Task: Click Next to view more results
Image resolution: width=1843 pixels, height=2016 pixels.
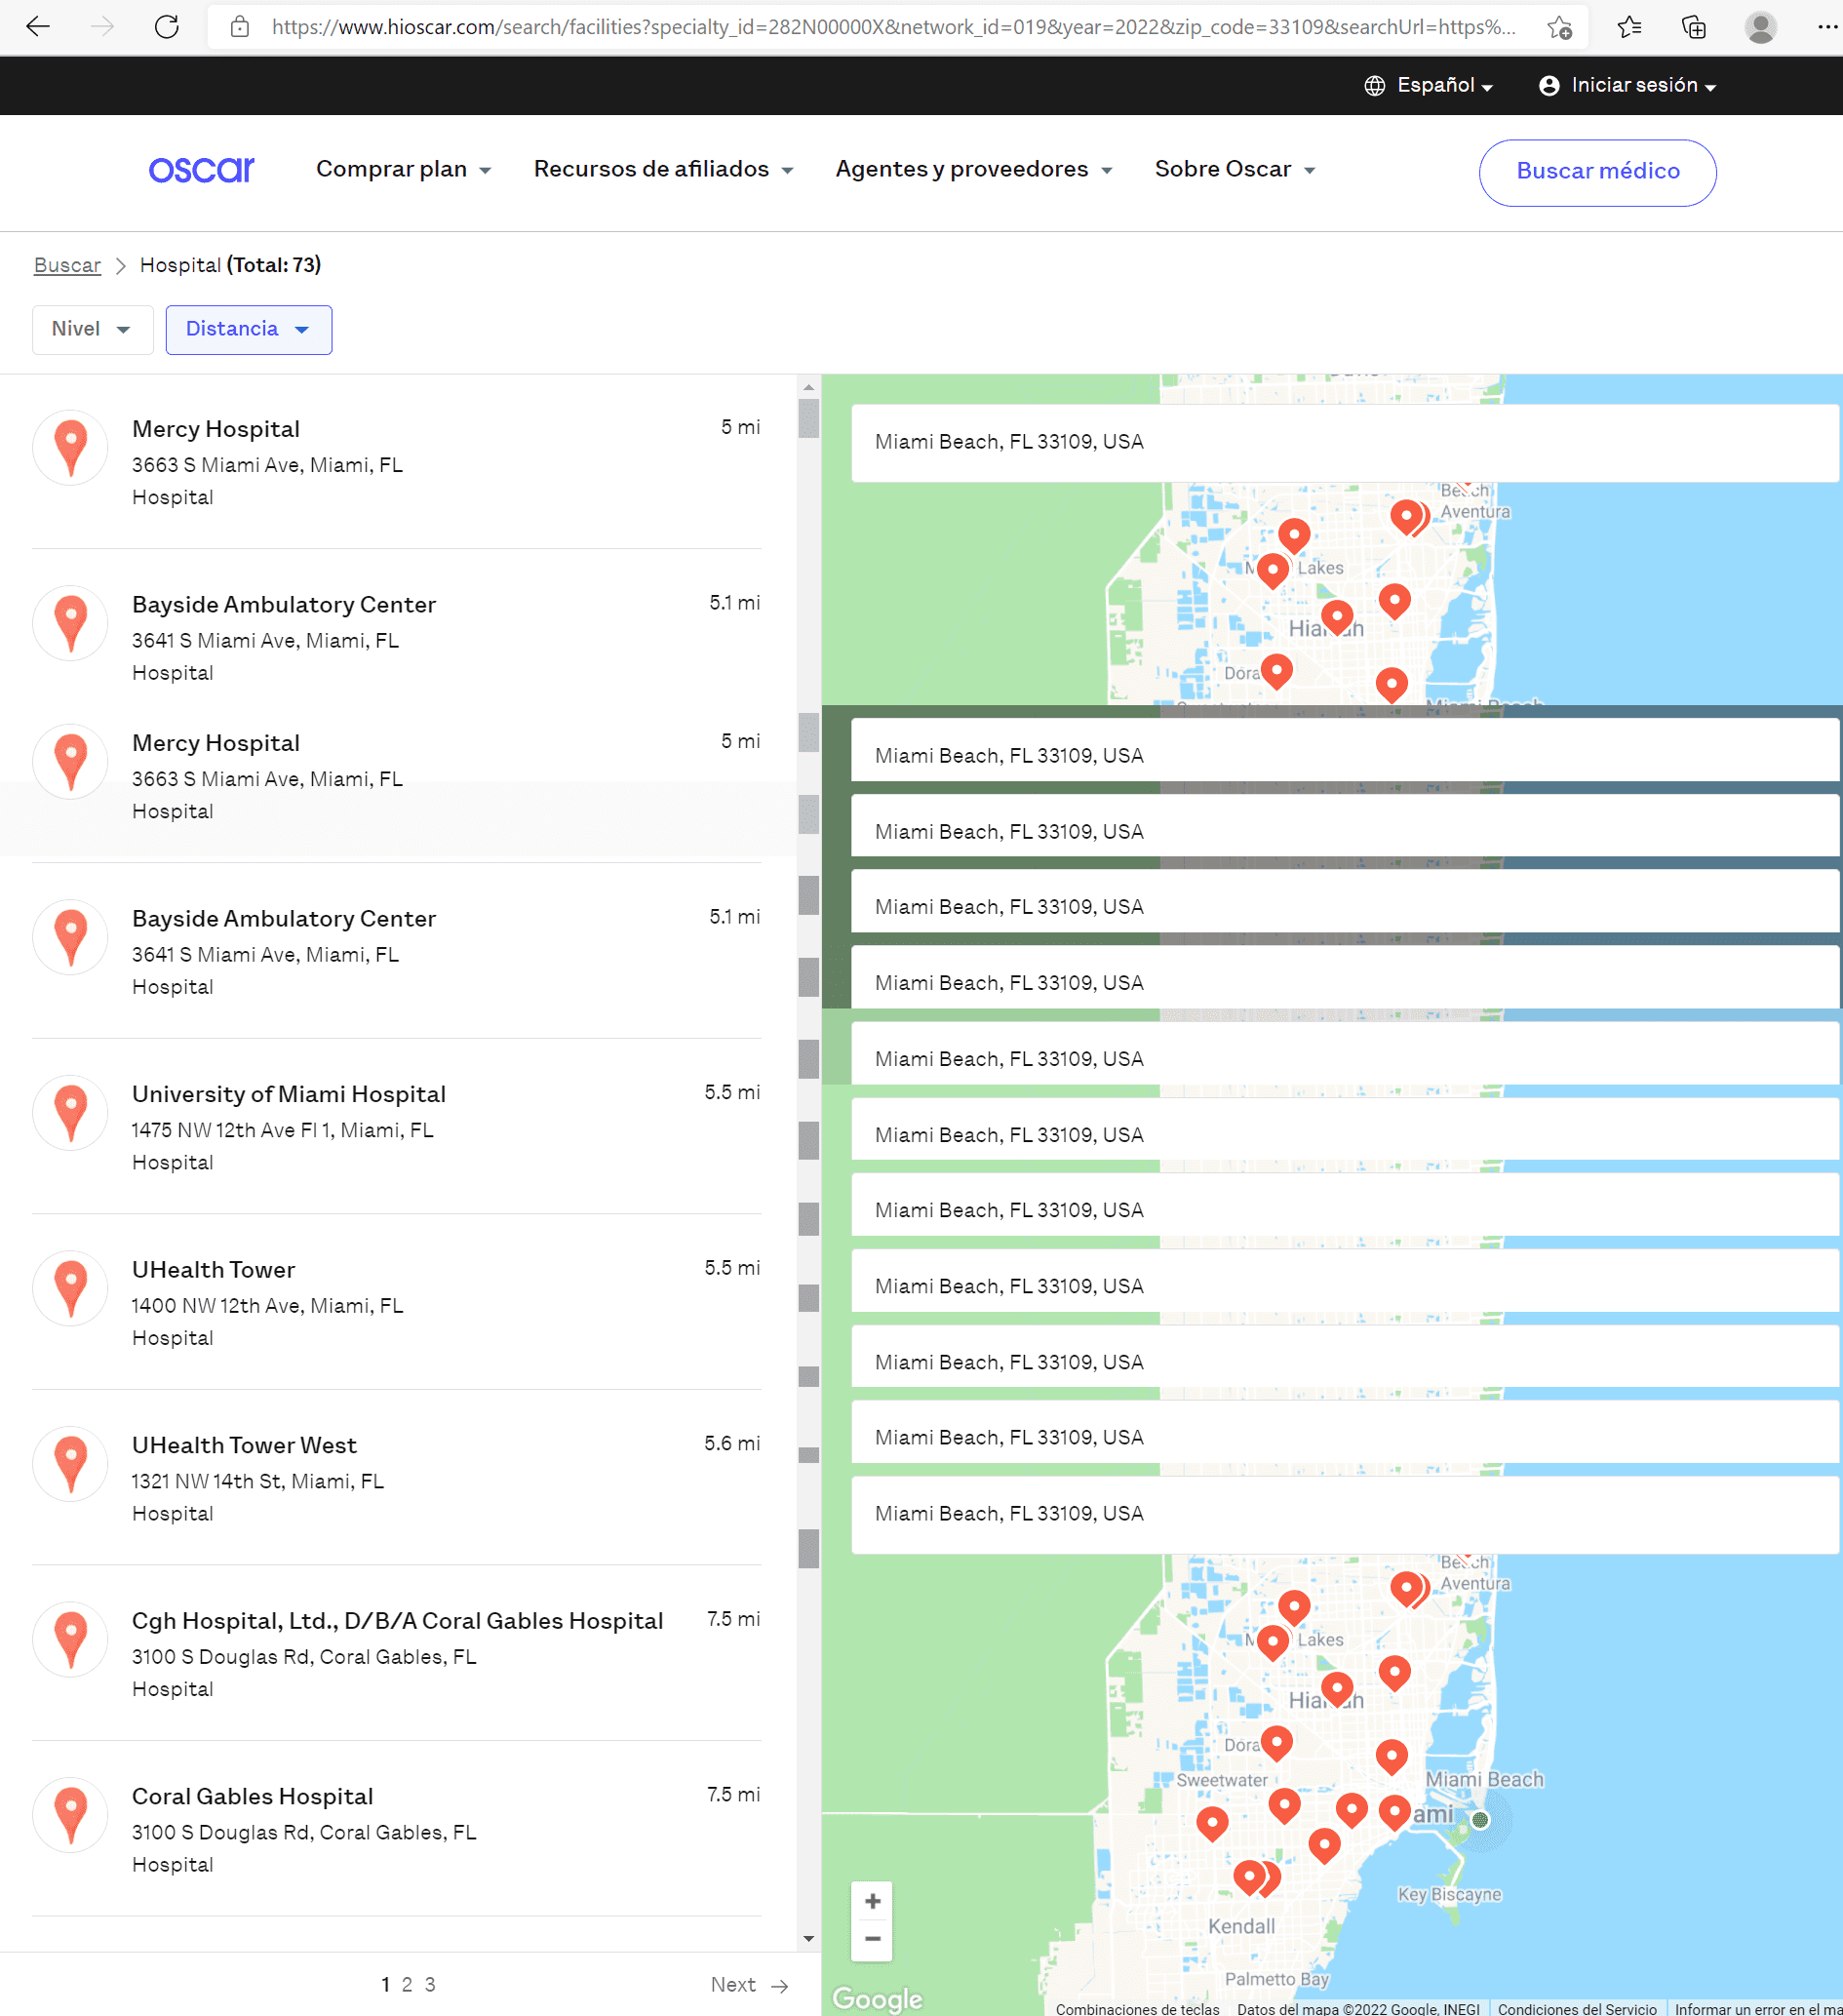Action: pos(749,1984)
